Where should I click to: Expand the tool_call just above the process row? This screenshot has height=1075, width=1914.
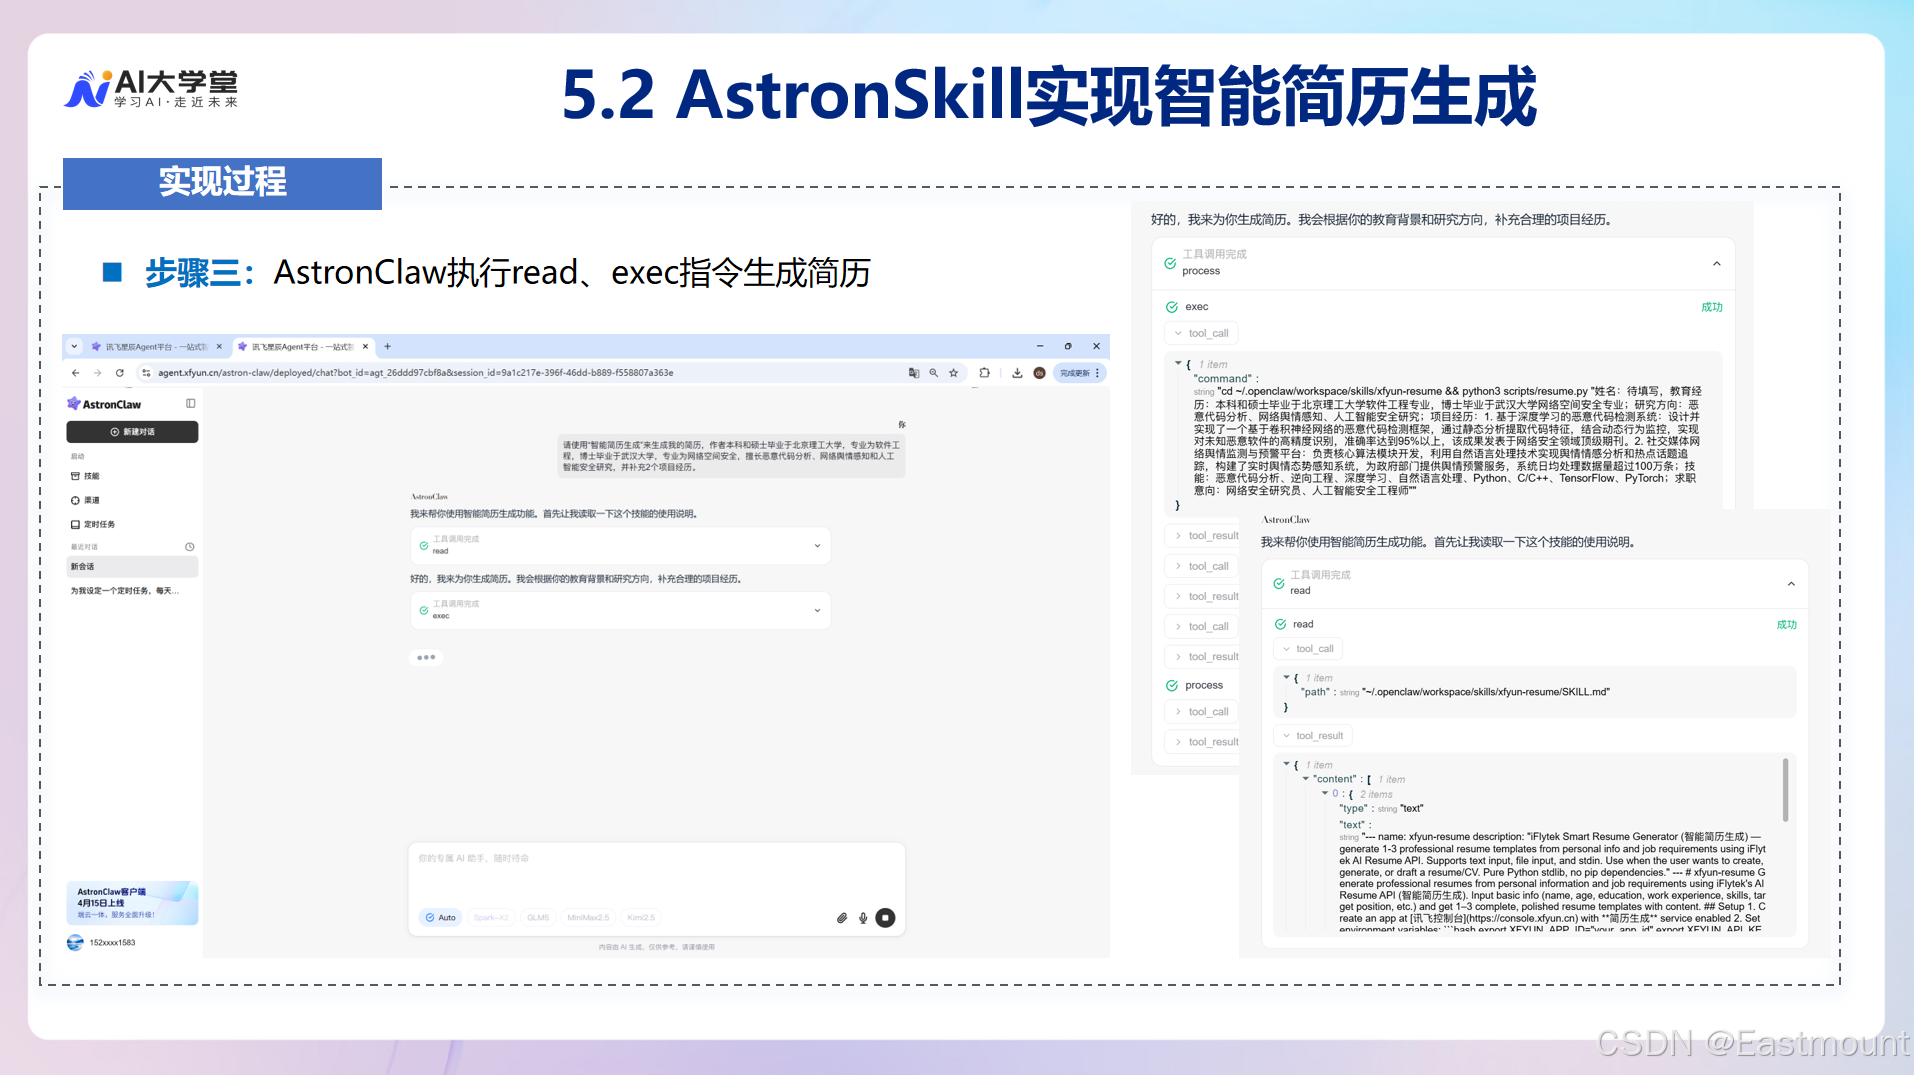pyautogui.click(x=1201, y=627)
